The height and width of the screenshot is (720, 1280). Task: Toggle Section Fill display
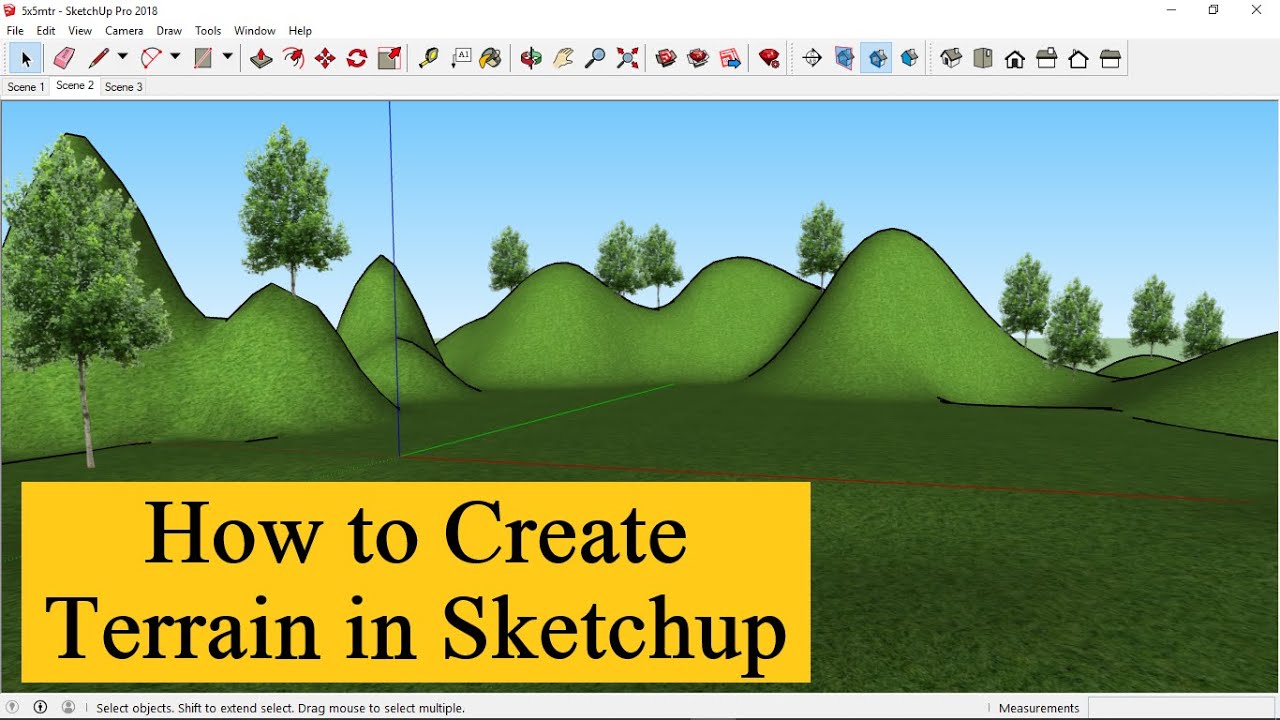909,59
